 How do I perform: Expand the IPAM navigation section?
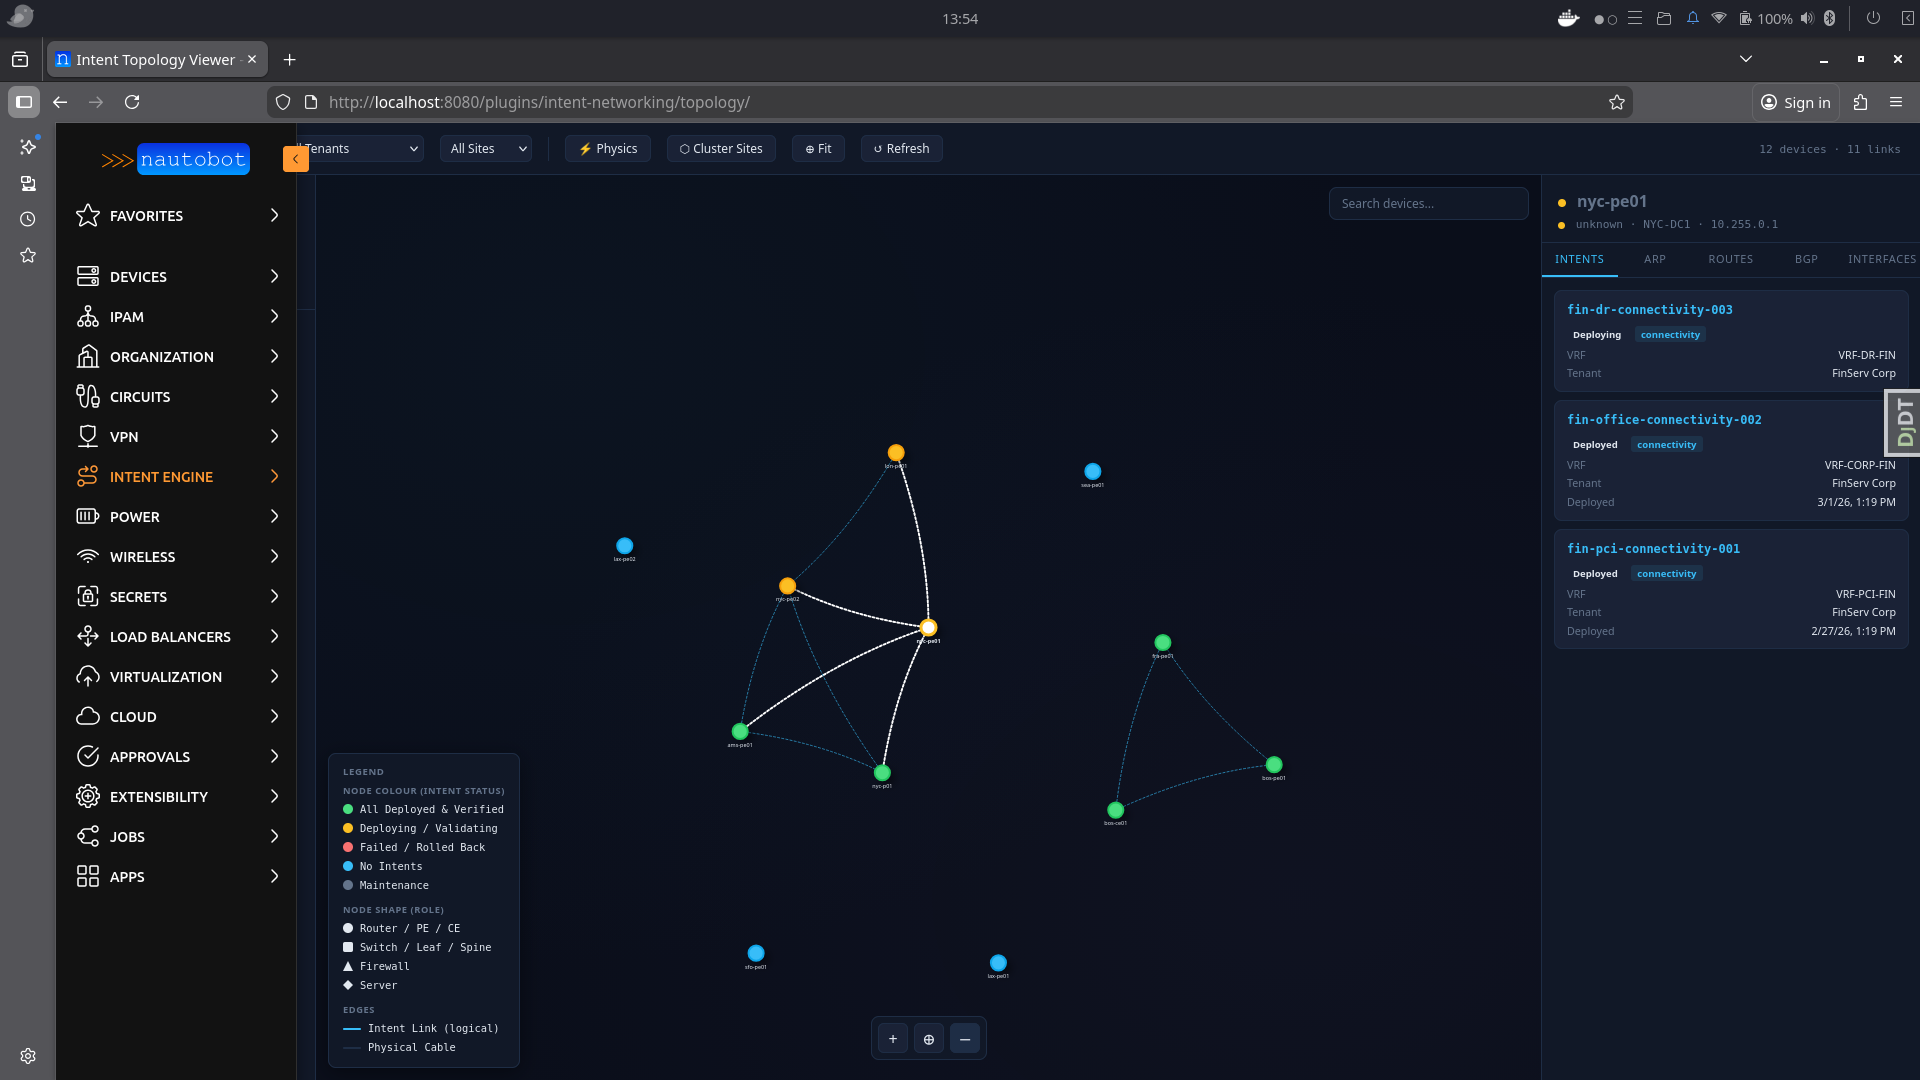[x=128, y=316]
